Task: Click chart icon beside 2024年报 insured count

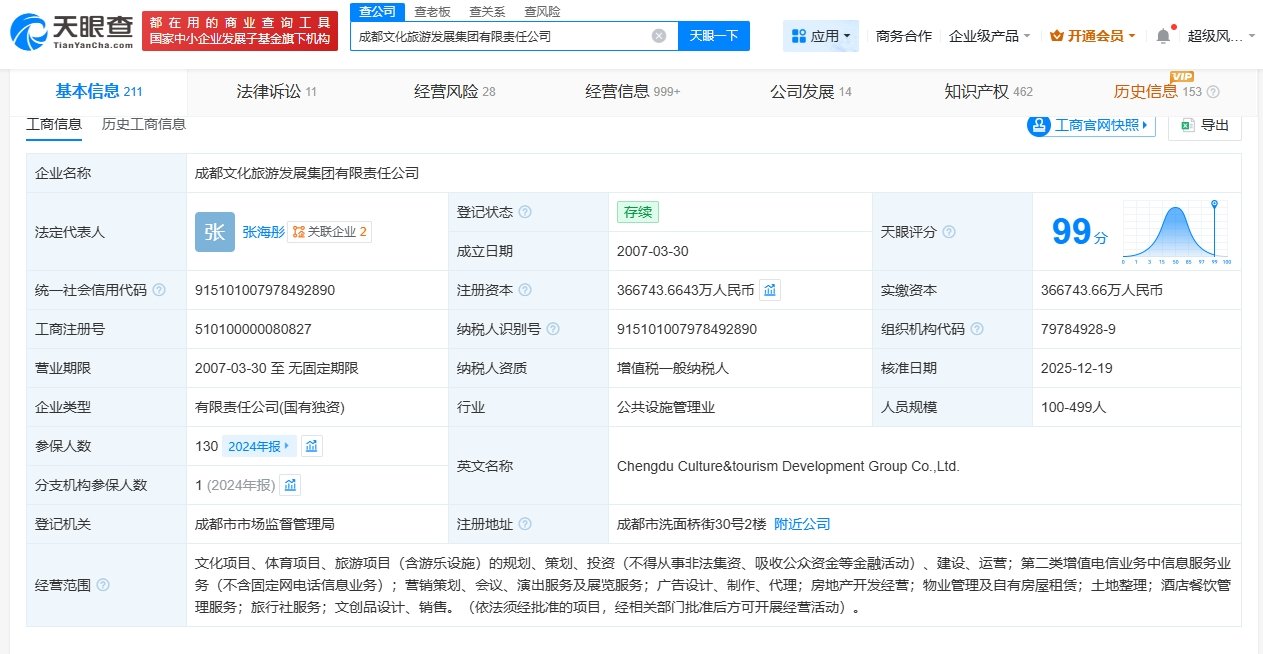Action: pyautogui.click(x=311, y=446)
